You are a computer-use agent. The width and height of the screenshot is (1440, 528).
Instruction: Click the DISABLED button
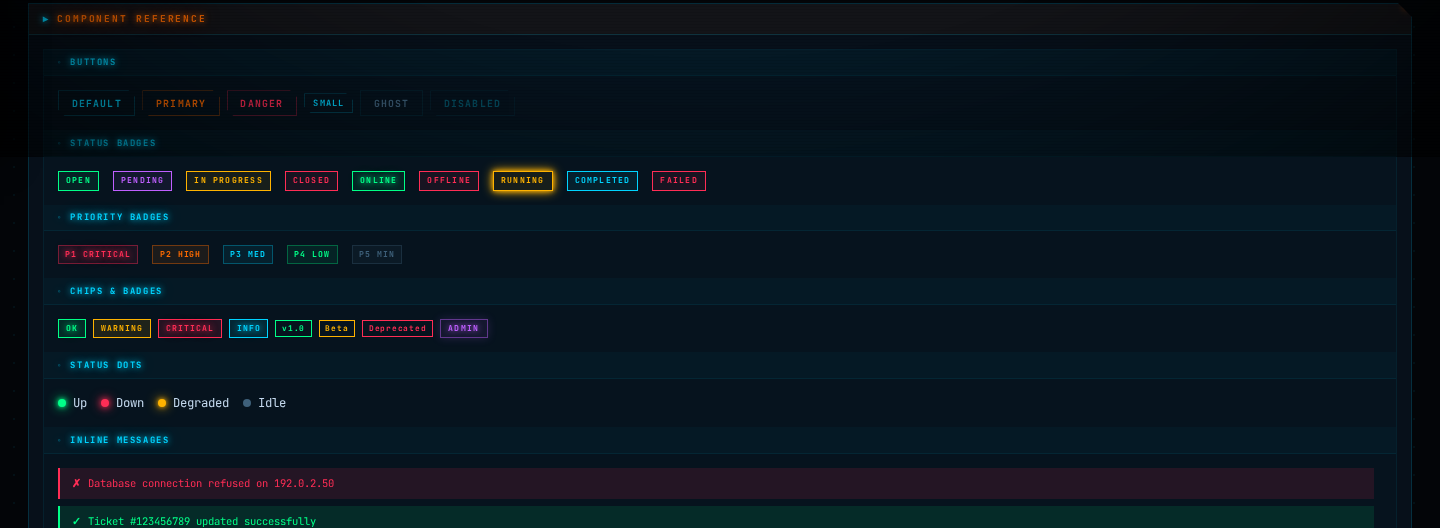pos(473,103)
